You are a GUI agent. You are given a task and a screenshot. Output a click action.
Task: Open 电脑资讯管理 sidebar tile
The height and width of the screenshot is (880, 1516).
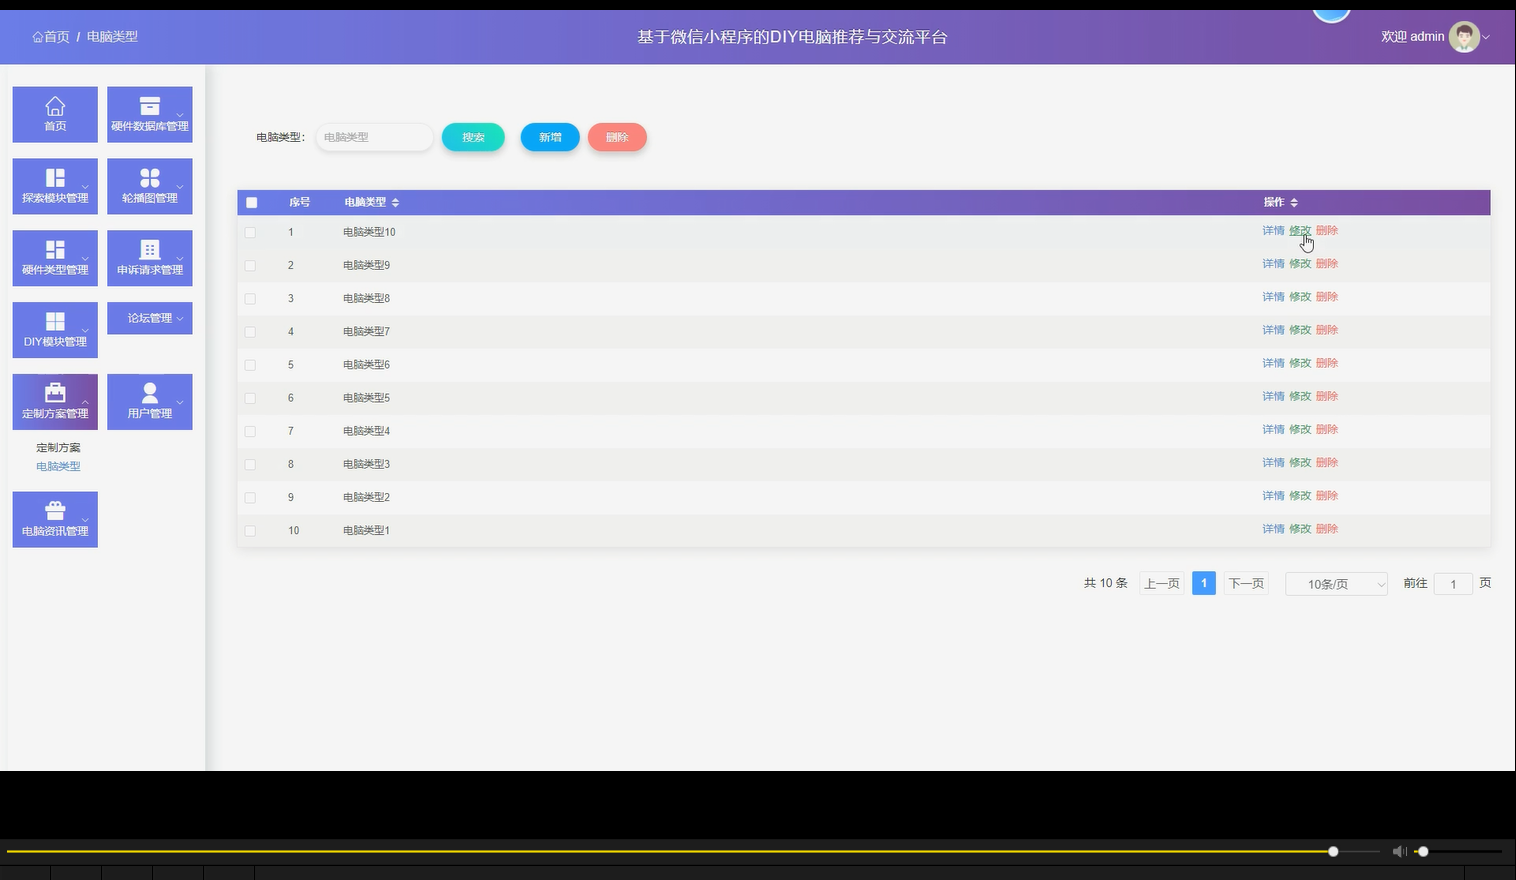[55, 520]
